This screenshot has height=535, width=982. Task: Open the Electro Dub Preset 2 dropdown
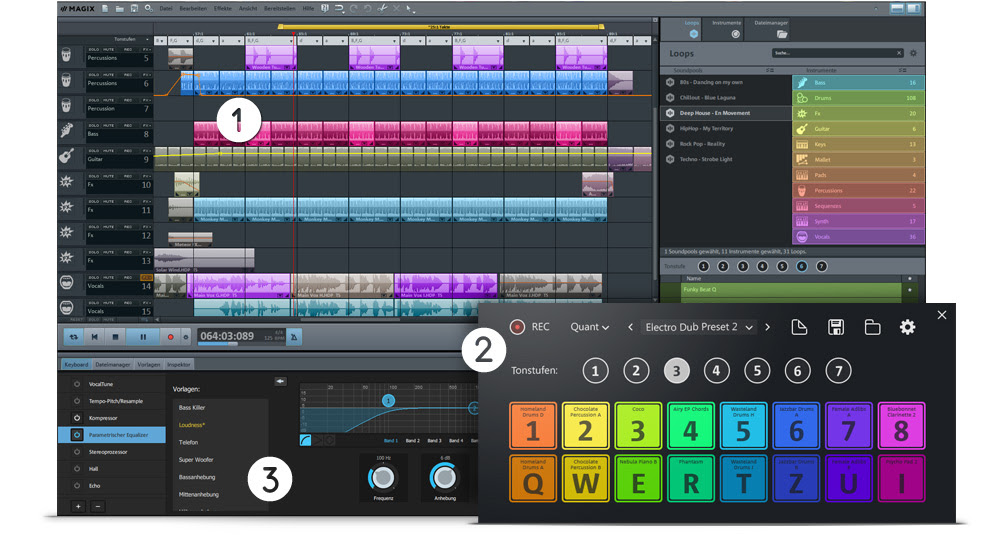click(699, 327)
